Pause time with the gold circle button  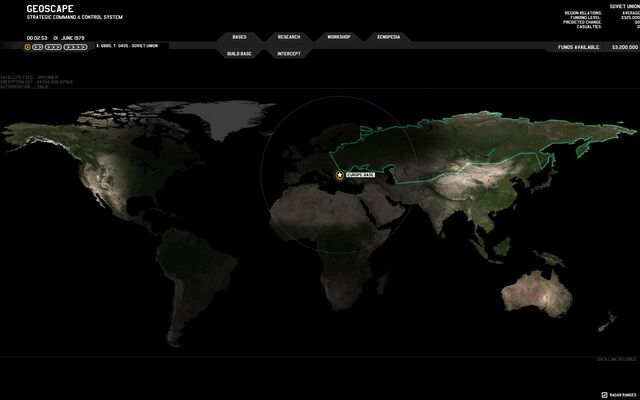tap(27, 47)
